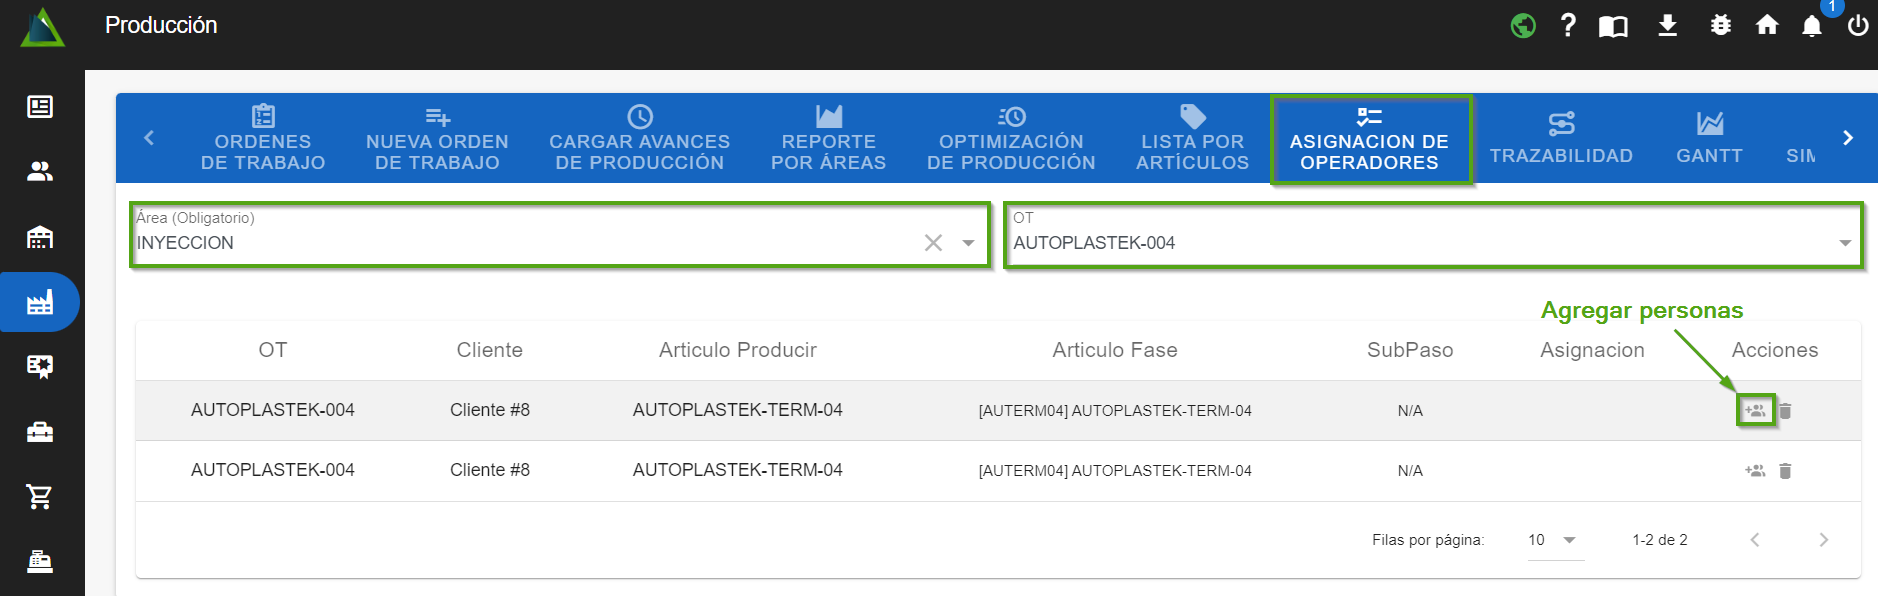Click the download icon in header

(x=1667, y=26)
